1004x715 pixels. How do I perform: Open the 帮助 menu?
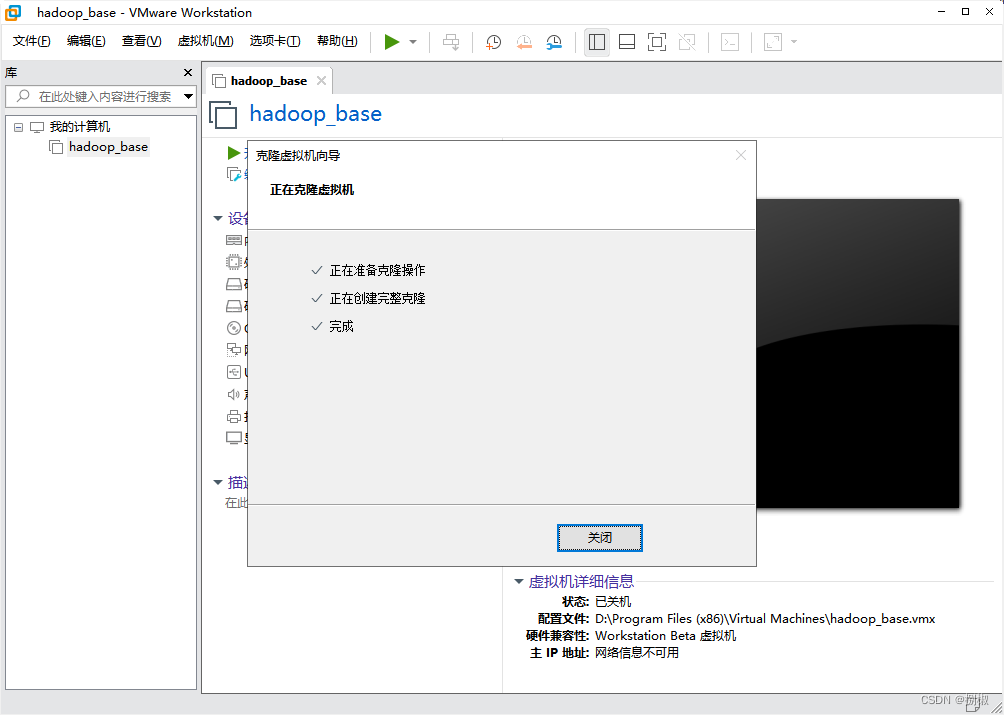pyautogui.click(x=337, y=41)
